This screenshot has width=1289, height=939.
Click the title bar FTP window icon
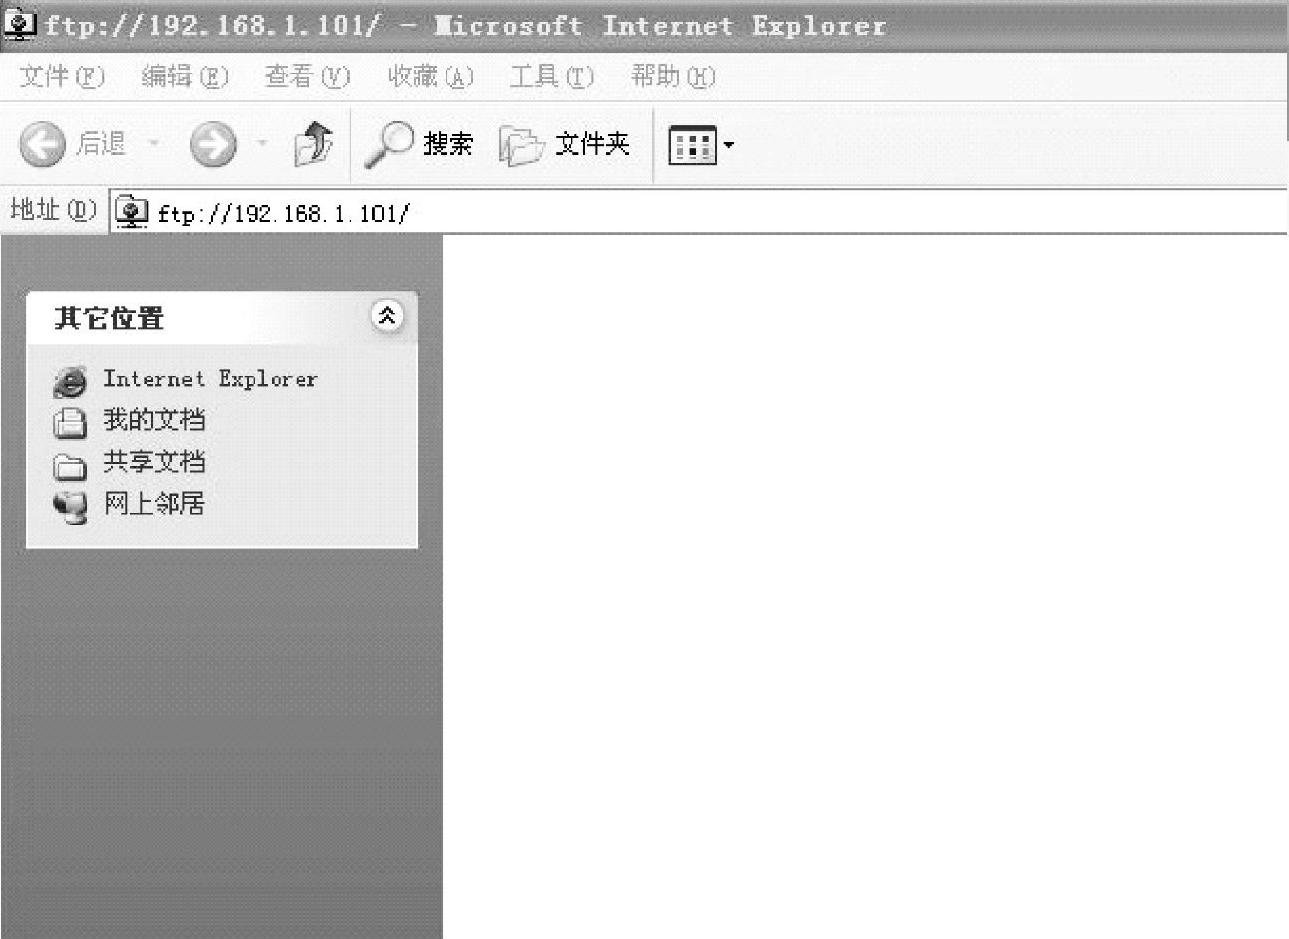coord(20,25)
